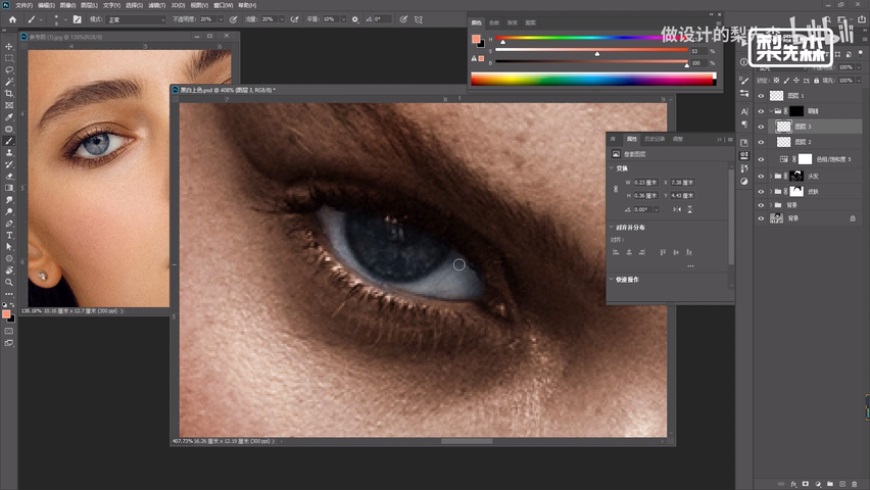The height and width of the screenshot is (490, 870).
Task: Toggle visibility of 图层 2 layer
Action: coord(761,143)
